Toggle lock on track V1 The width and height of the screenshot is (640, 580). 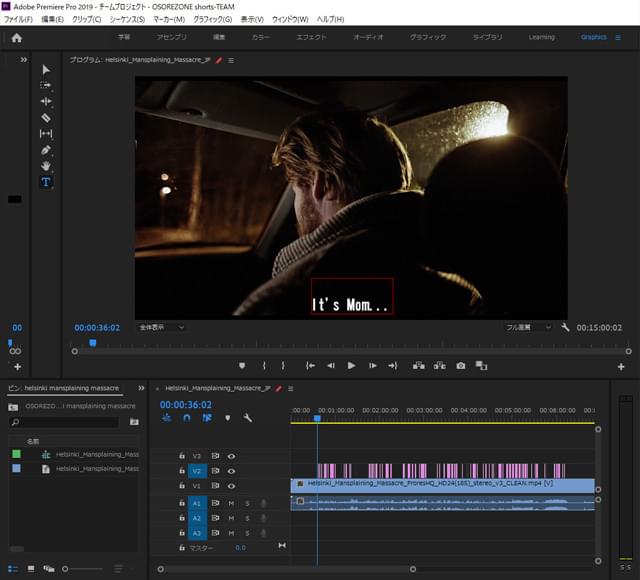click(x=181, y=486)
